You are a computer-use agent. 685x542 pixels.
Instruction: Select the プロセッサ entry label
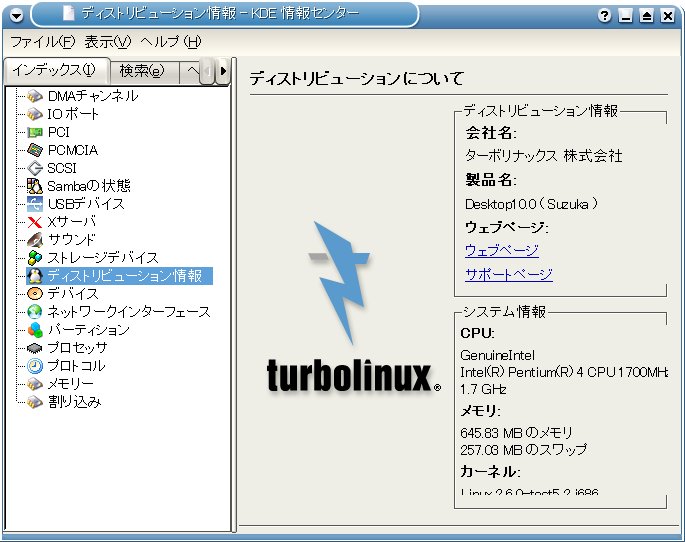[77, 348]
